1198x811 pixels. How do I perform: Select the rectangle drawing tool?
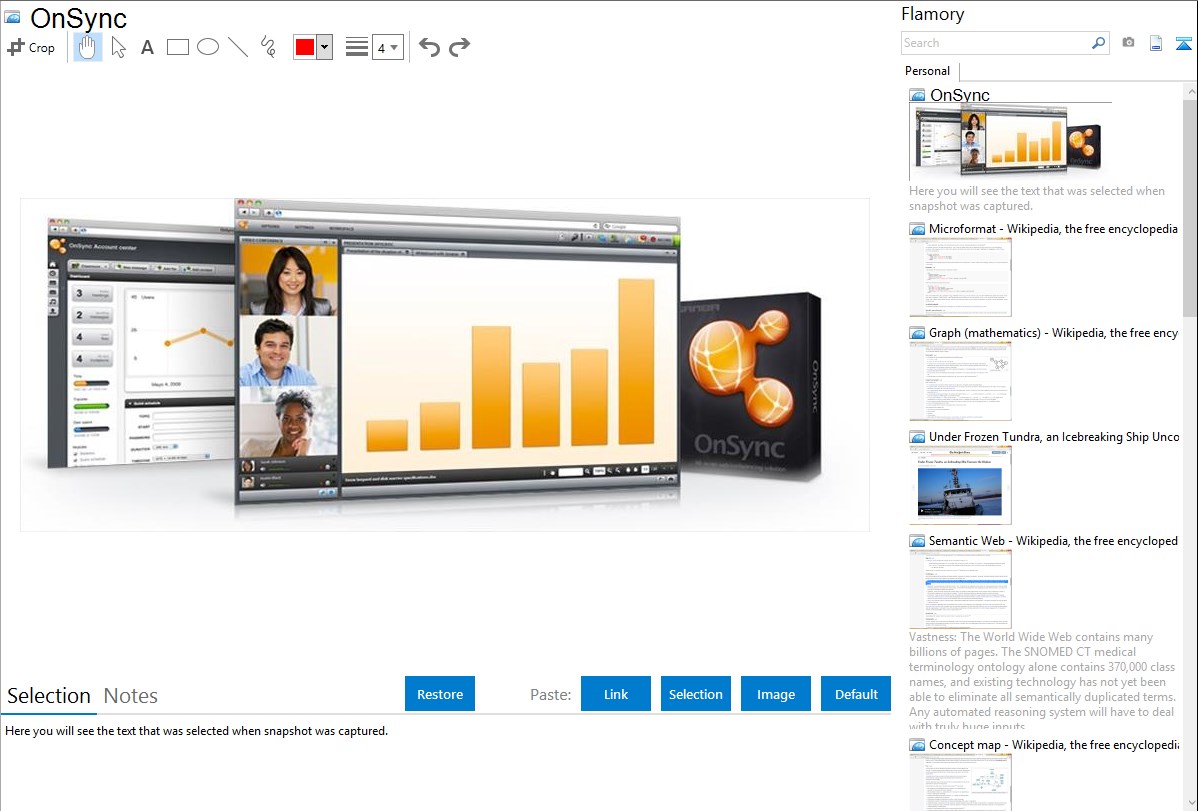pos(178,47)
